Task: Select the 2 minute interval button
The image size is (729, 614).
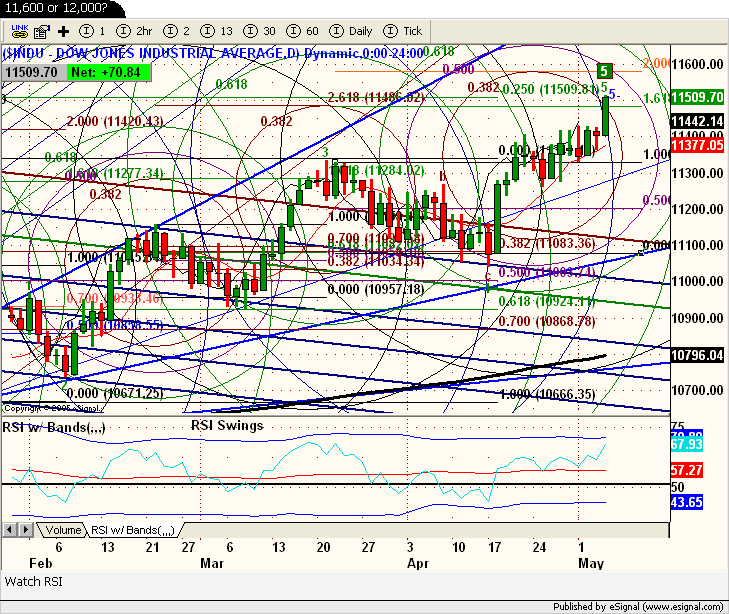Action: coord(178,31)
